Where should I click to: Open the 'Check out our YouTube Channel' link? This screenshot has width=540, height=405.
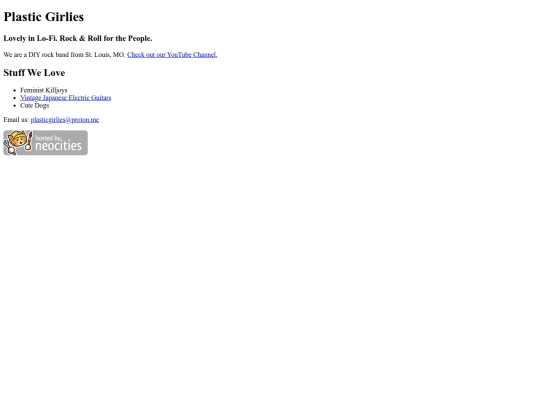click(172, 55)
